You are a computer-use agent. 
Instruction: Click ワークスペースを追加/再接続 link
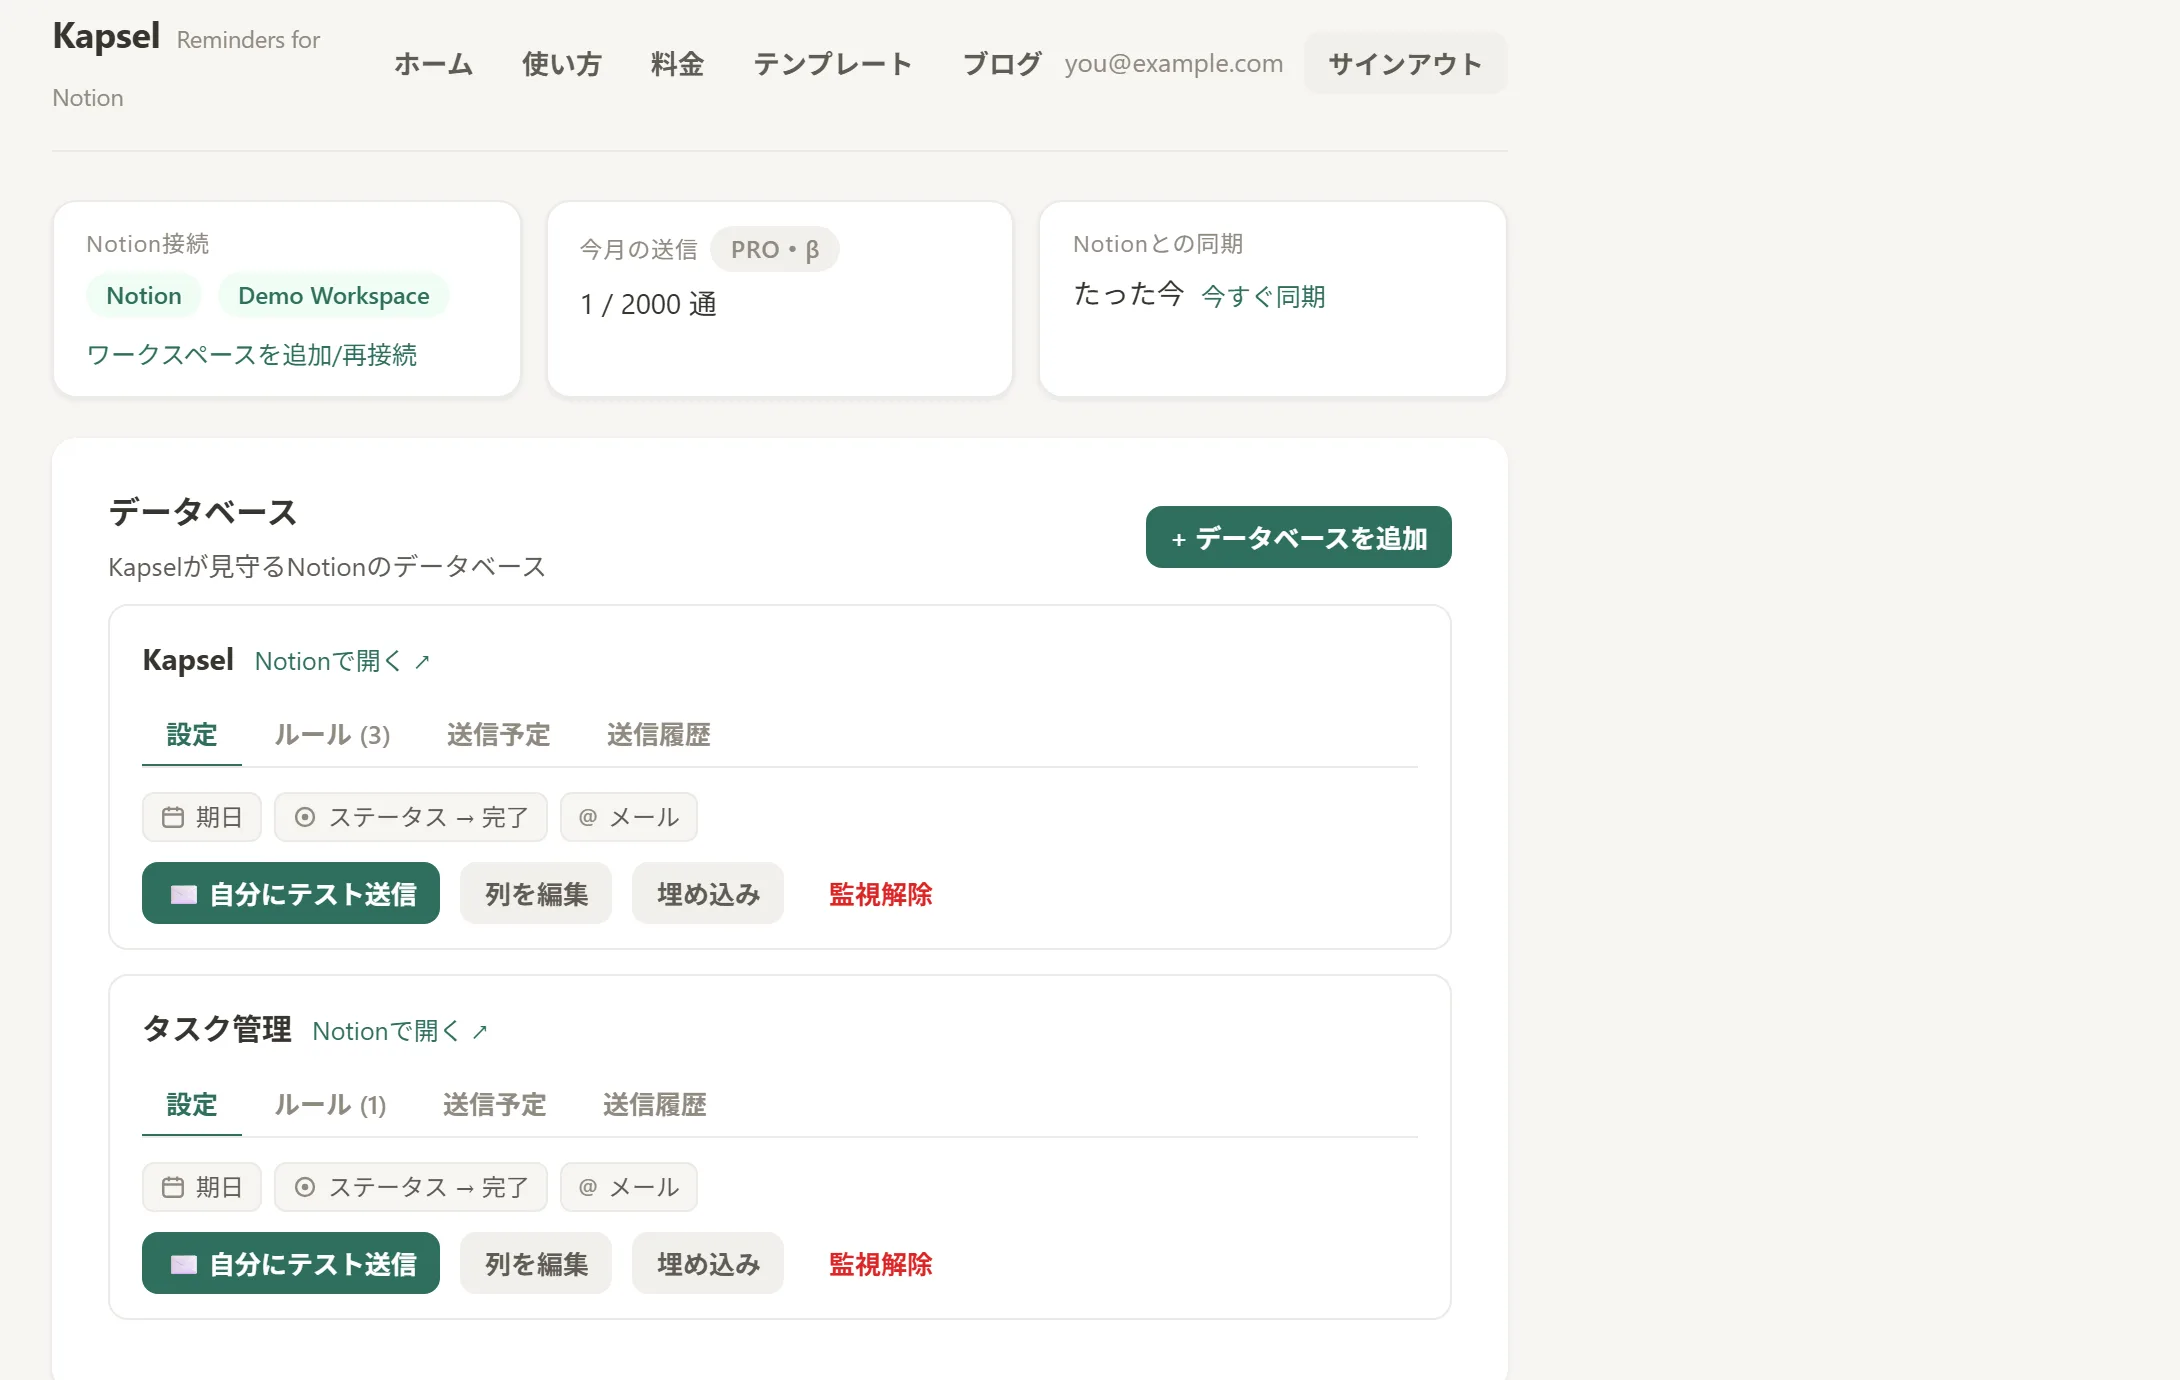pos(252,355)
